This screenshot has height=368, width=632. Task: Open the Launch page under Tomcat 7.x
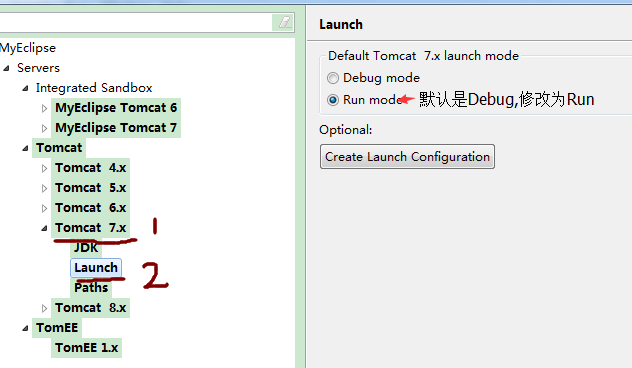[x=96, y=268]
